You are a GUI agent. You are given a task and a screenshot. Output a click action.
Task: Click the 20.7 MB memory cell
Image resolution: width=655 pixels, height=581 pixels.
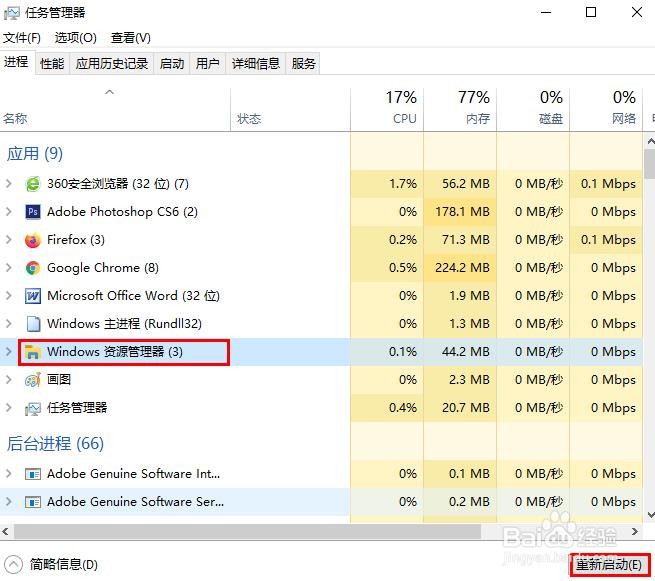pyautogui.click(x=460, y=408)
